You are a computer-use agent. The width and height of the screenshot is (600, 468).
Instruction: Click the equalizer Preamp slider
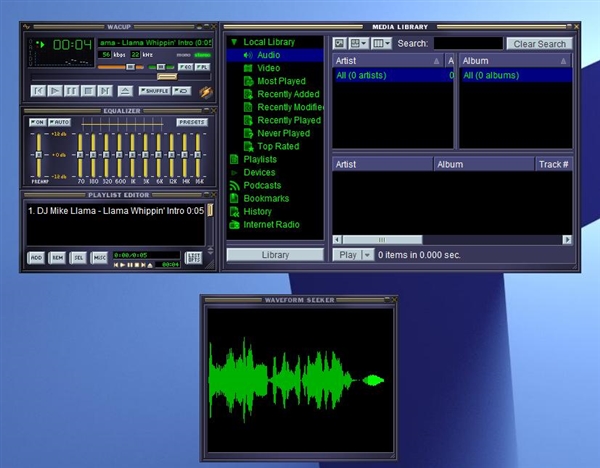(x=38, y=155)
